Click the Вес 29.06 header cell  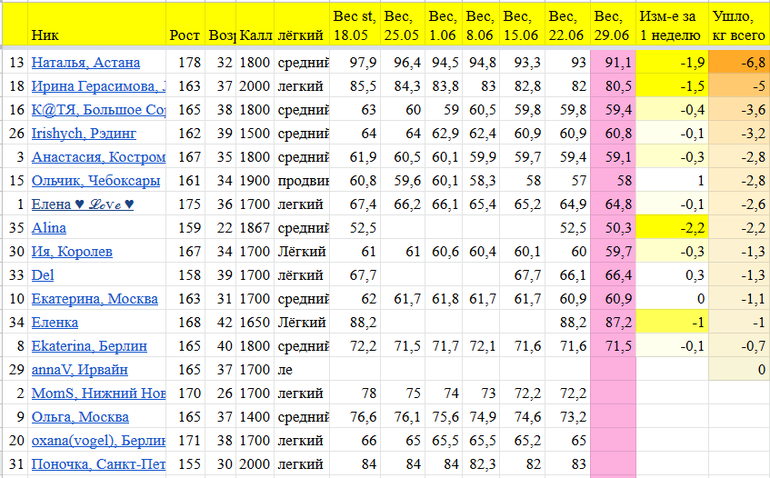point(613,24)
